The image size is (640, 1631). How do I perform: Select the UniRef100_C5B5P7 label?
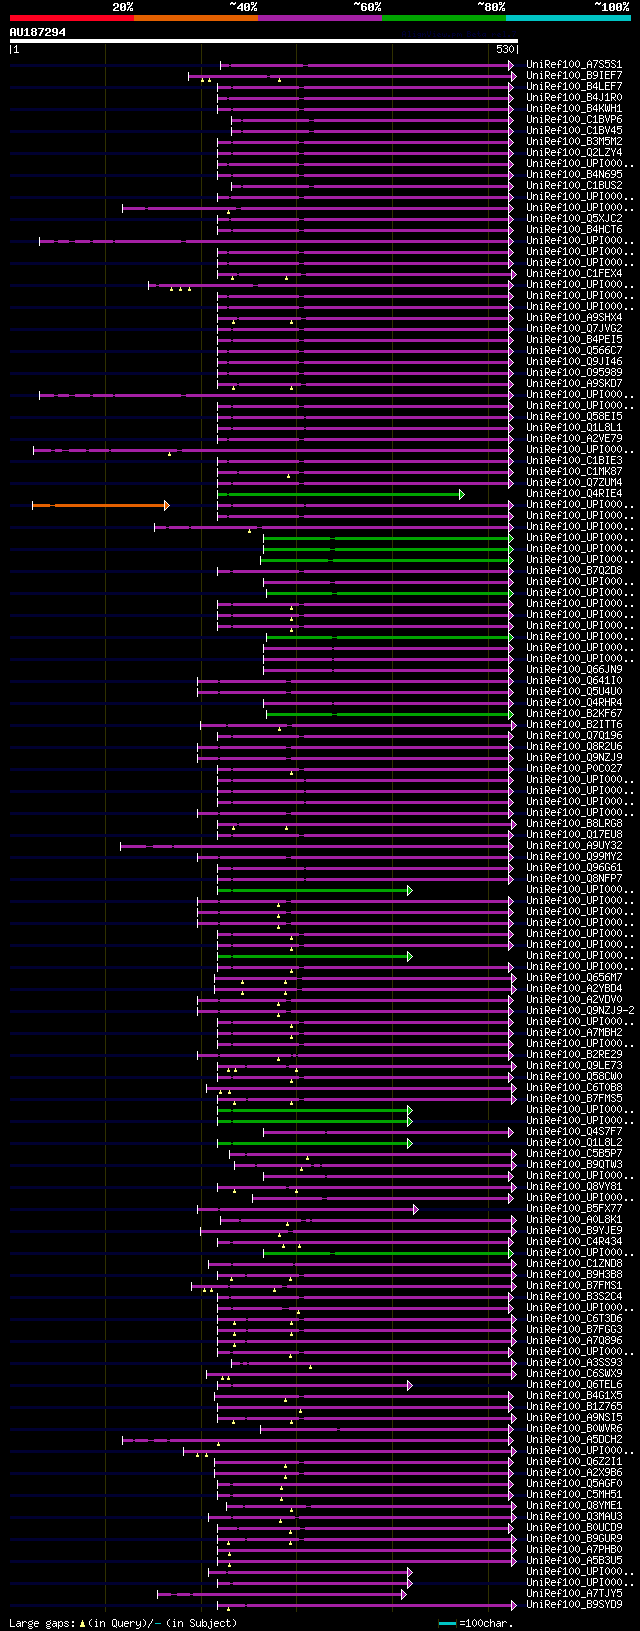(x=574, y=1154)
